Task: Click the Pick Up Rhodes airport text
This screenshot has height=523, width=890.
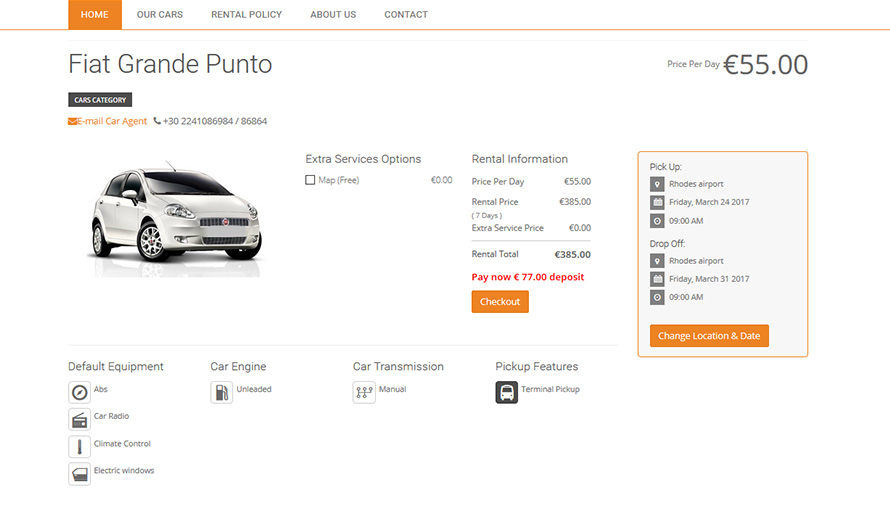Action: [696, 184]
